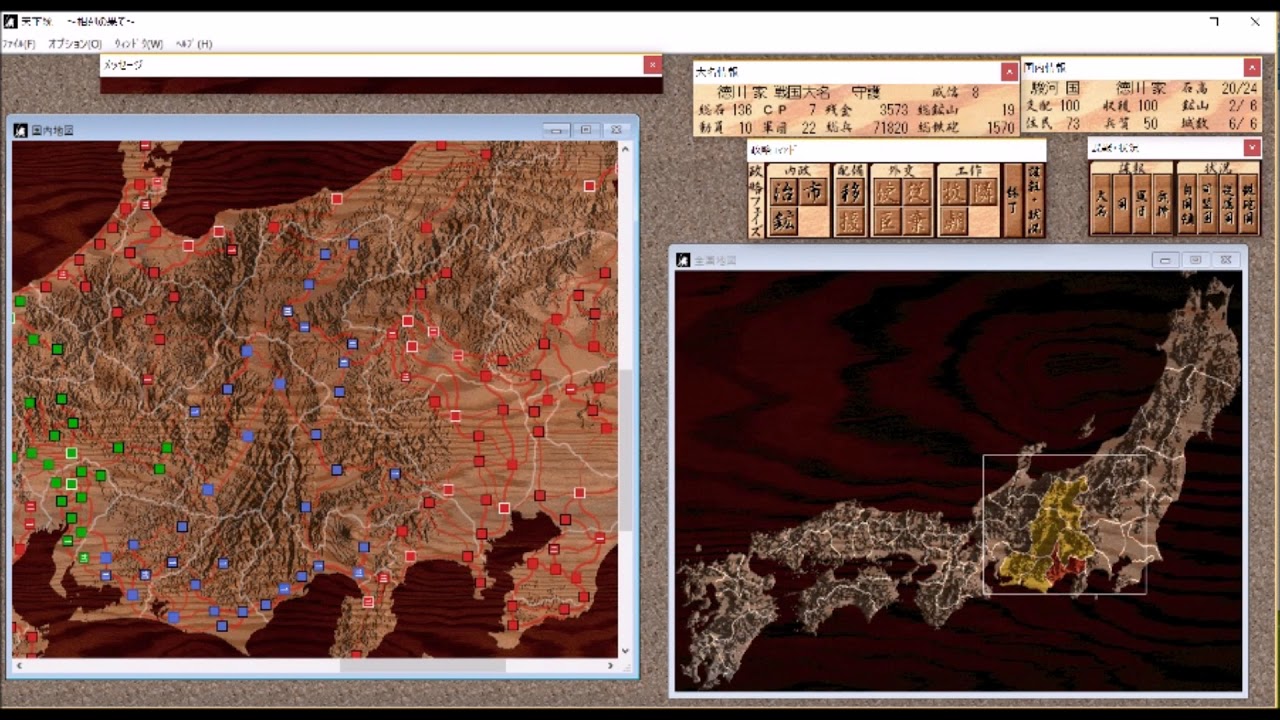The width and height of the screenshot is (1280, 720).
Task: Open the オプション(O) menu
Action: [x=75, y=44]
